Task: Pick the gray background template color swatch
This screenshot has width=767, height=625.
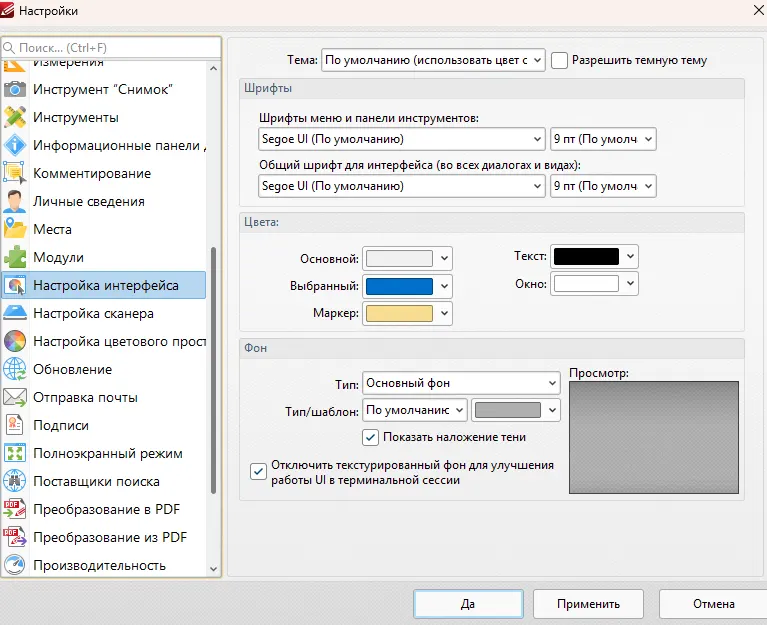Action: (x=508, y=410)
